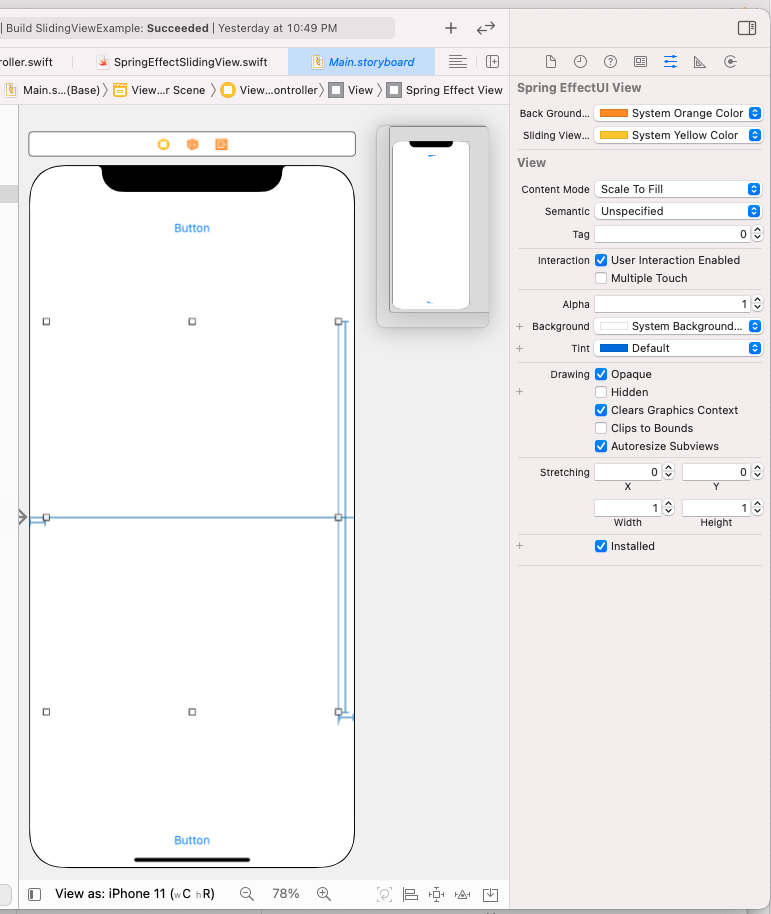
Task: Enable the Hidden checkbox
Action: (x=601, y=392)
